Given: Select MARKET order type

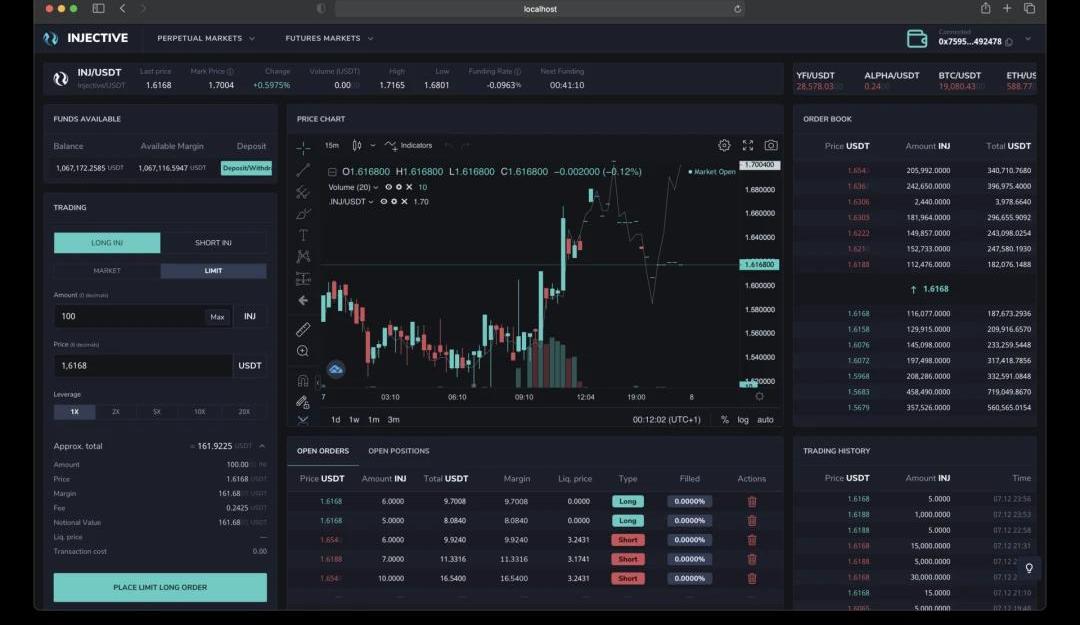Looking at the screenshot, I should click(107, 271).
